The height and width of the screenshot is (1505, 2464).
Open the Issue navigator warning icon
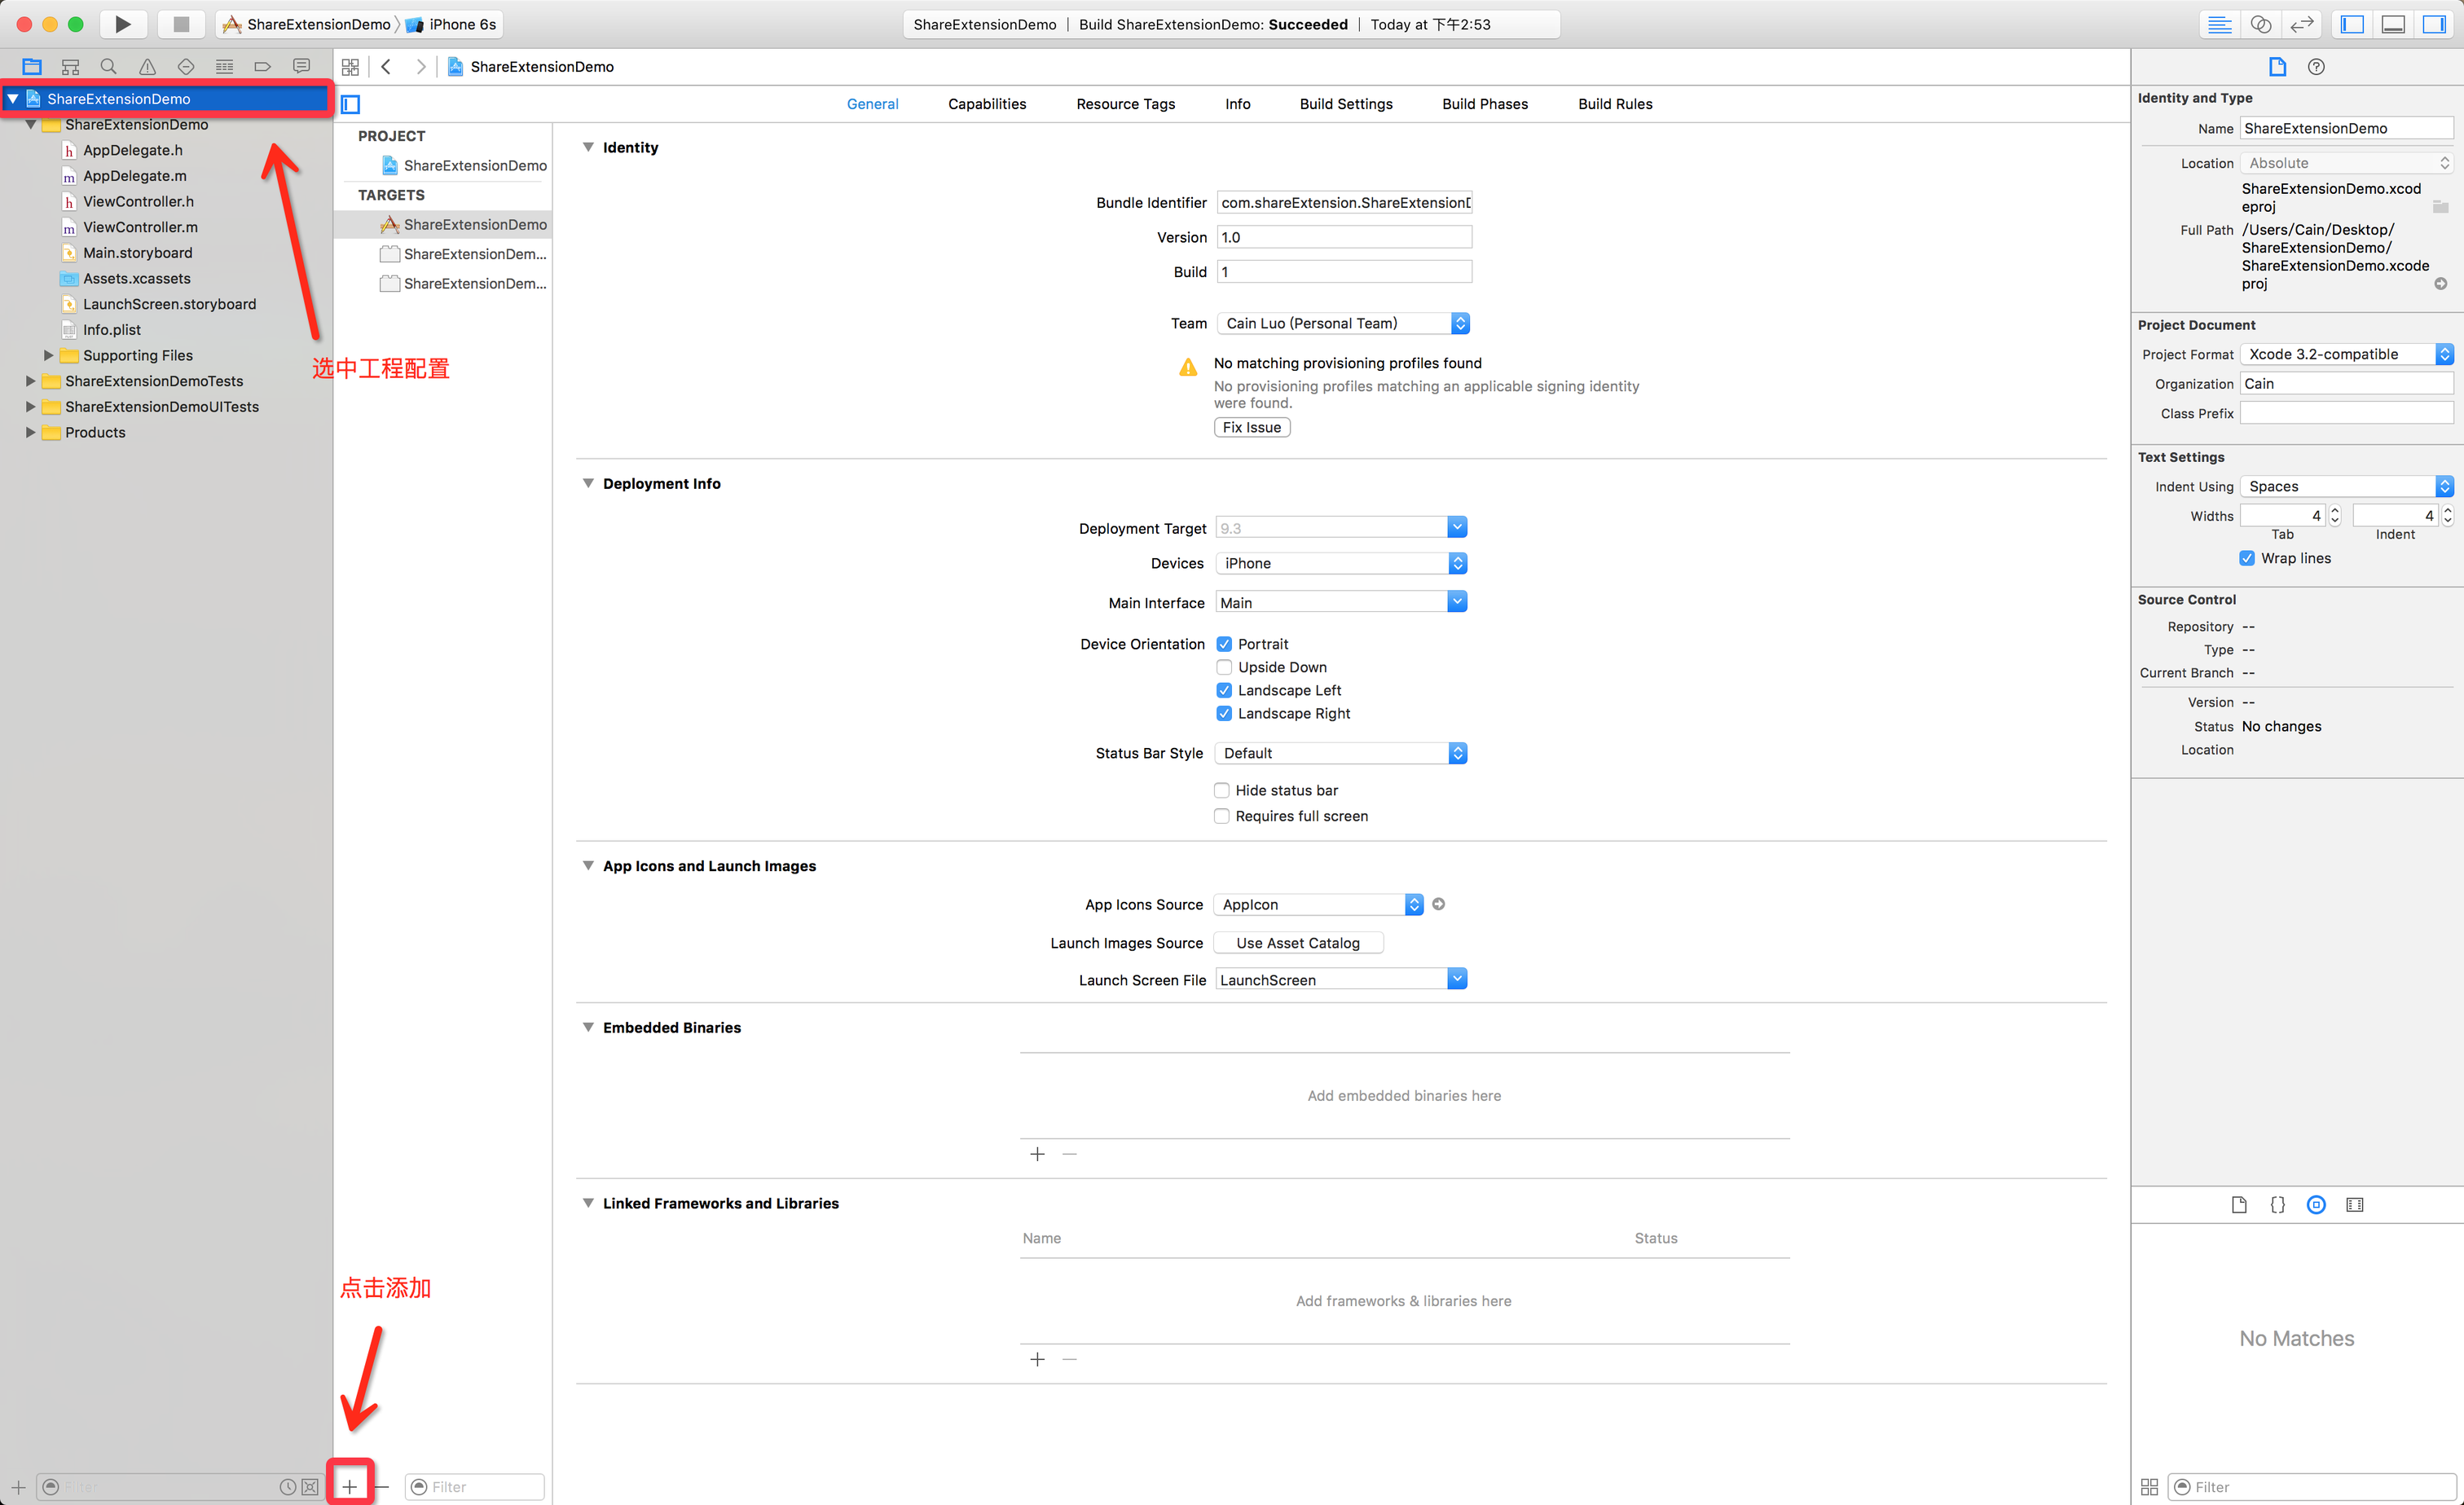click(147, 67)
